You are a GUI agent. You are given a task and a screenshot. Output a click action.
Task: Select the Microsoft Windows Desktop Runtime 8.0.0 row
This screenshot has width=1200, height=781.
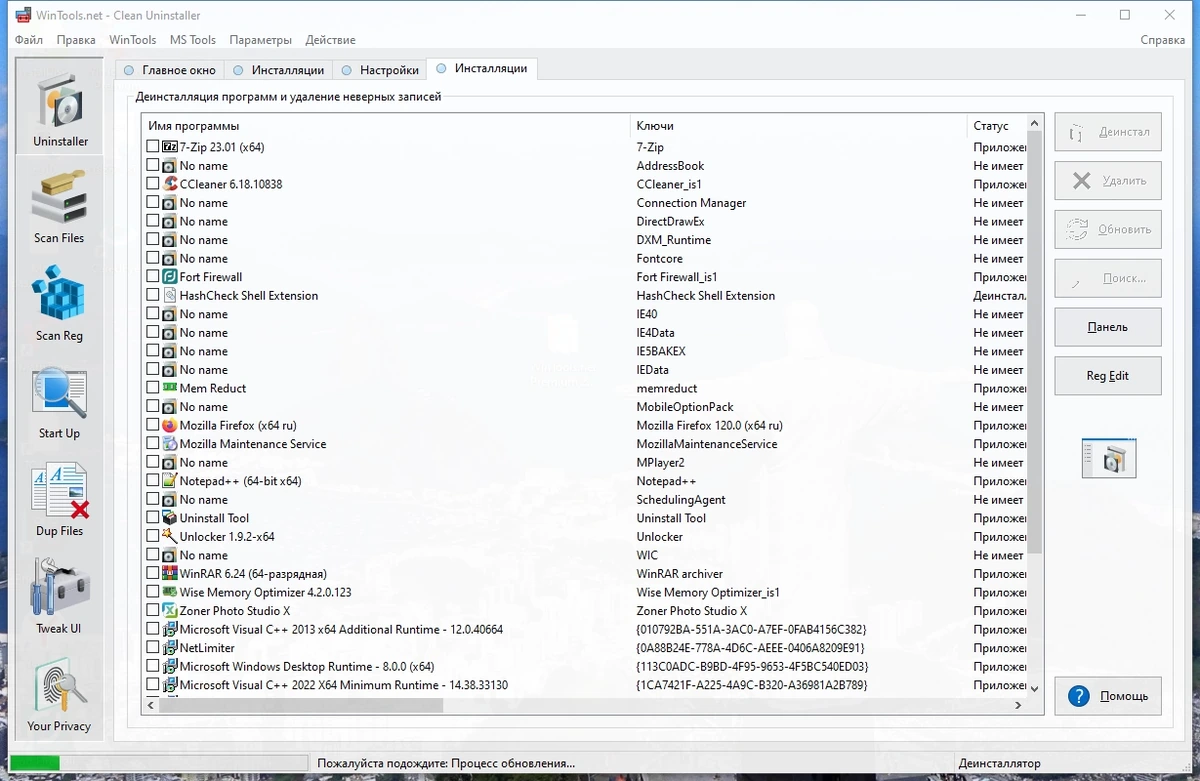(x=585, y=667)
